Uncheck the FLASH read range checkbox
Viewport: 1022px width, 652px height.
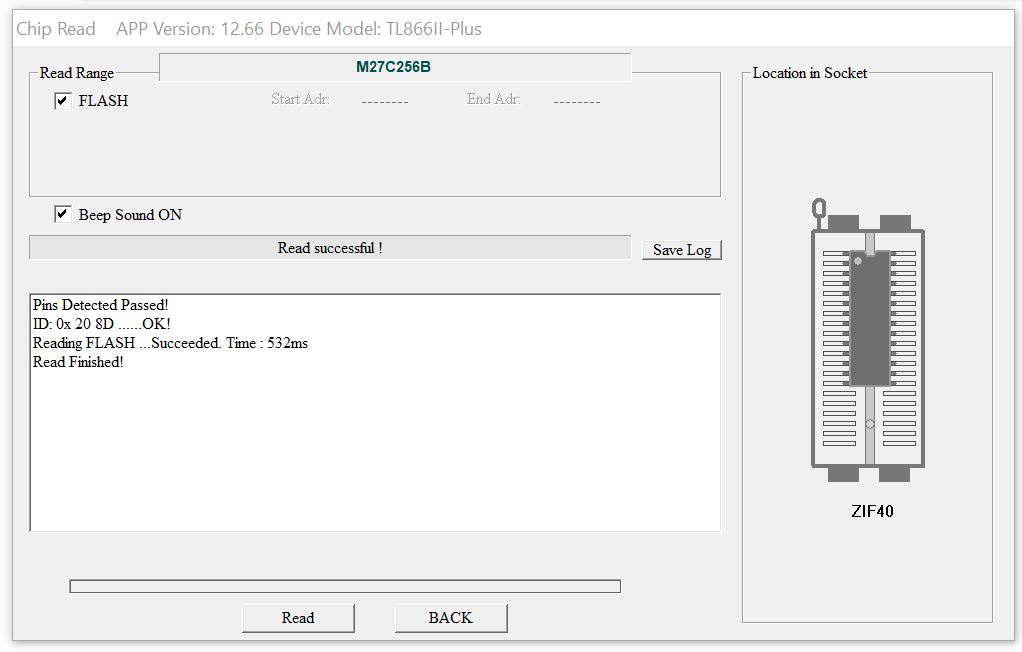click(63, 101)
